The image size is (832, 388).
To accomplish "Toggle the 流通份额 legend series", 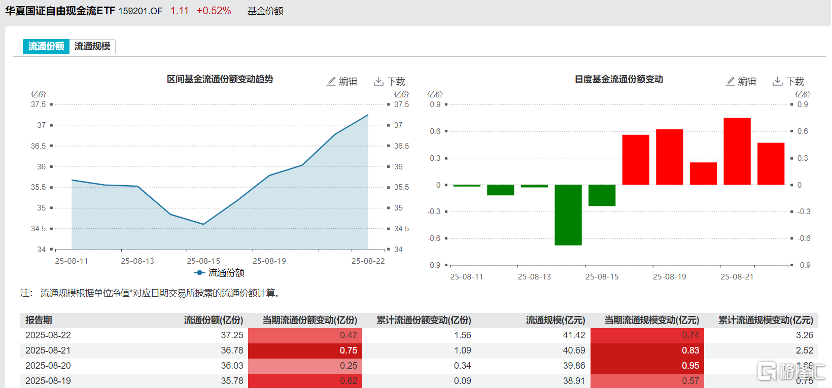I will (220, 273).
